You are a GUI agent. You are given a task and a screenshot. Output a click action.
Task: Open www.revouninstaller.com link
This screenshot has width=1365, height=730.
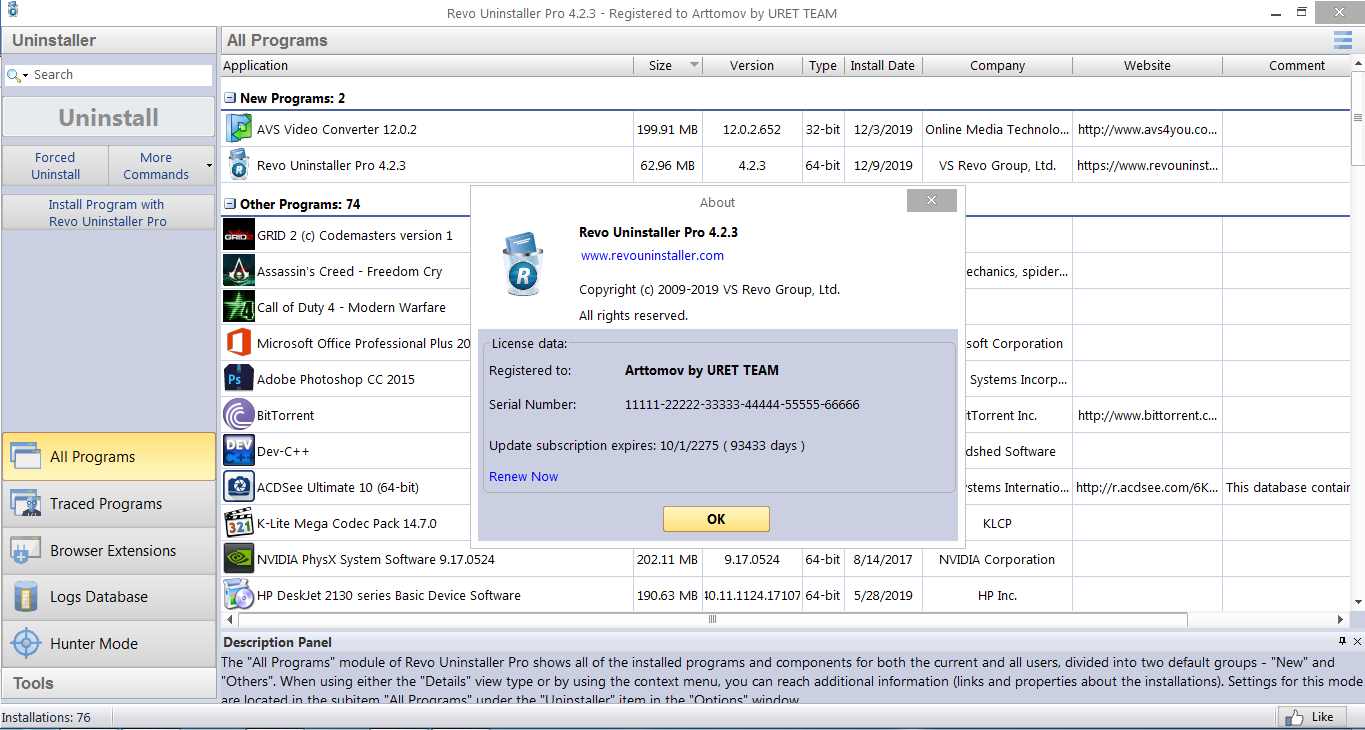coord(652,255)
